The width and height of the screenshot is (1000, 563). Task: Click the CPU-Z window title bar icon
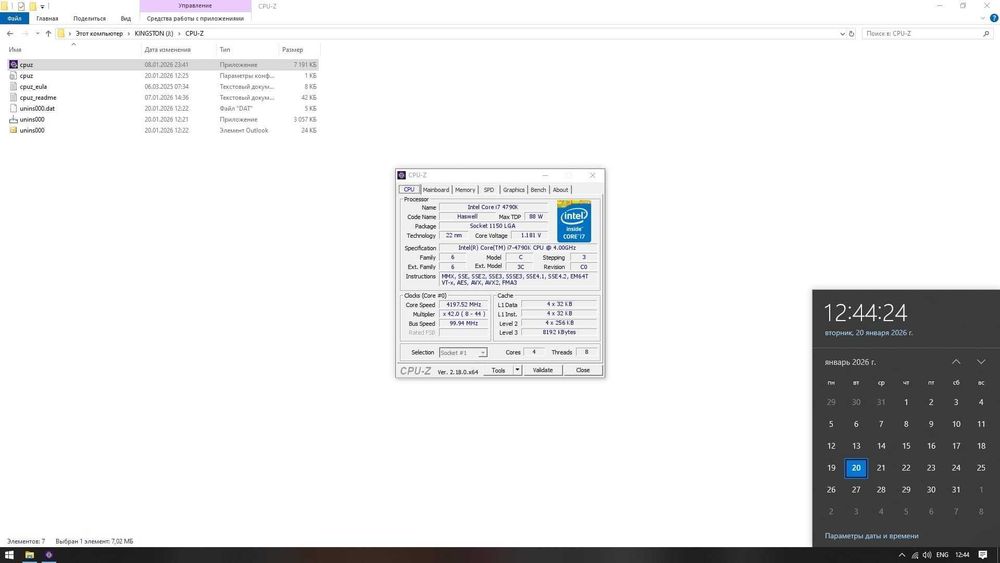click(401, 175)
